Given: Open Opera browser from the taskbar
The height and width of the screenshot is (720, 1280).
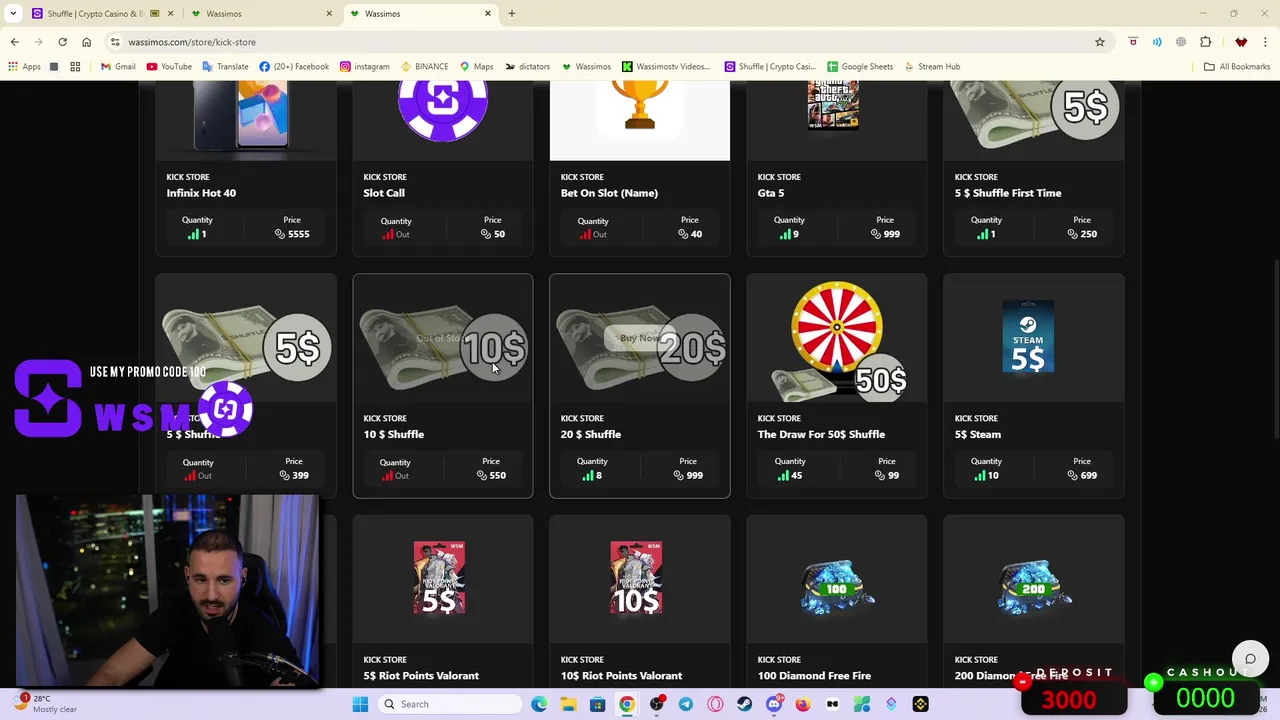Looking at the screenshot, I should click(715, 704).
